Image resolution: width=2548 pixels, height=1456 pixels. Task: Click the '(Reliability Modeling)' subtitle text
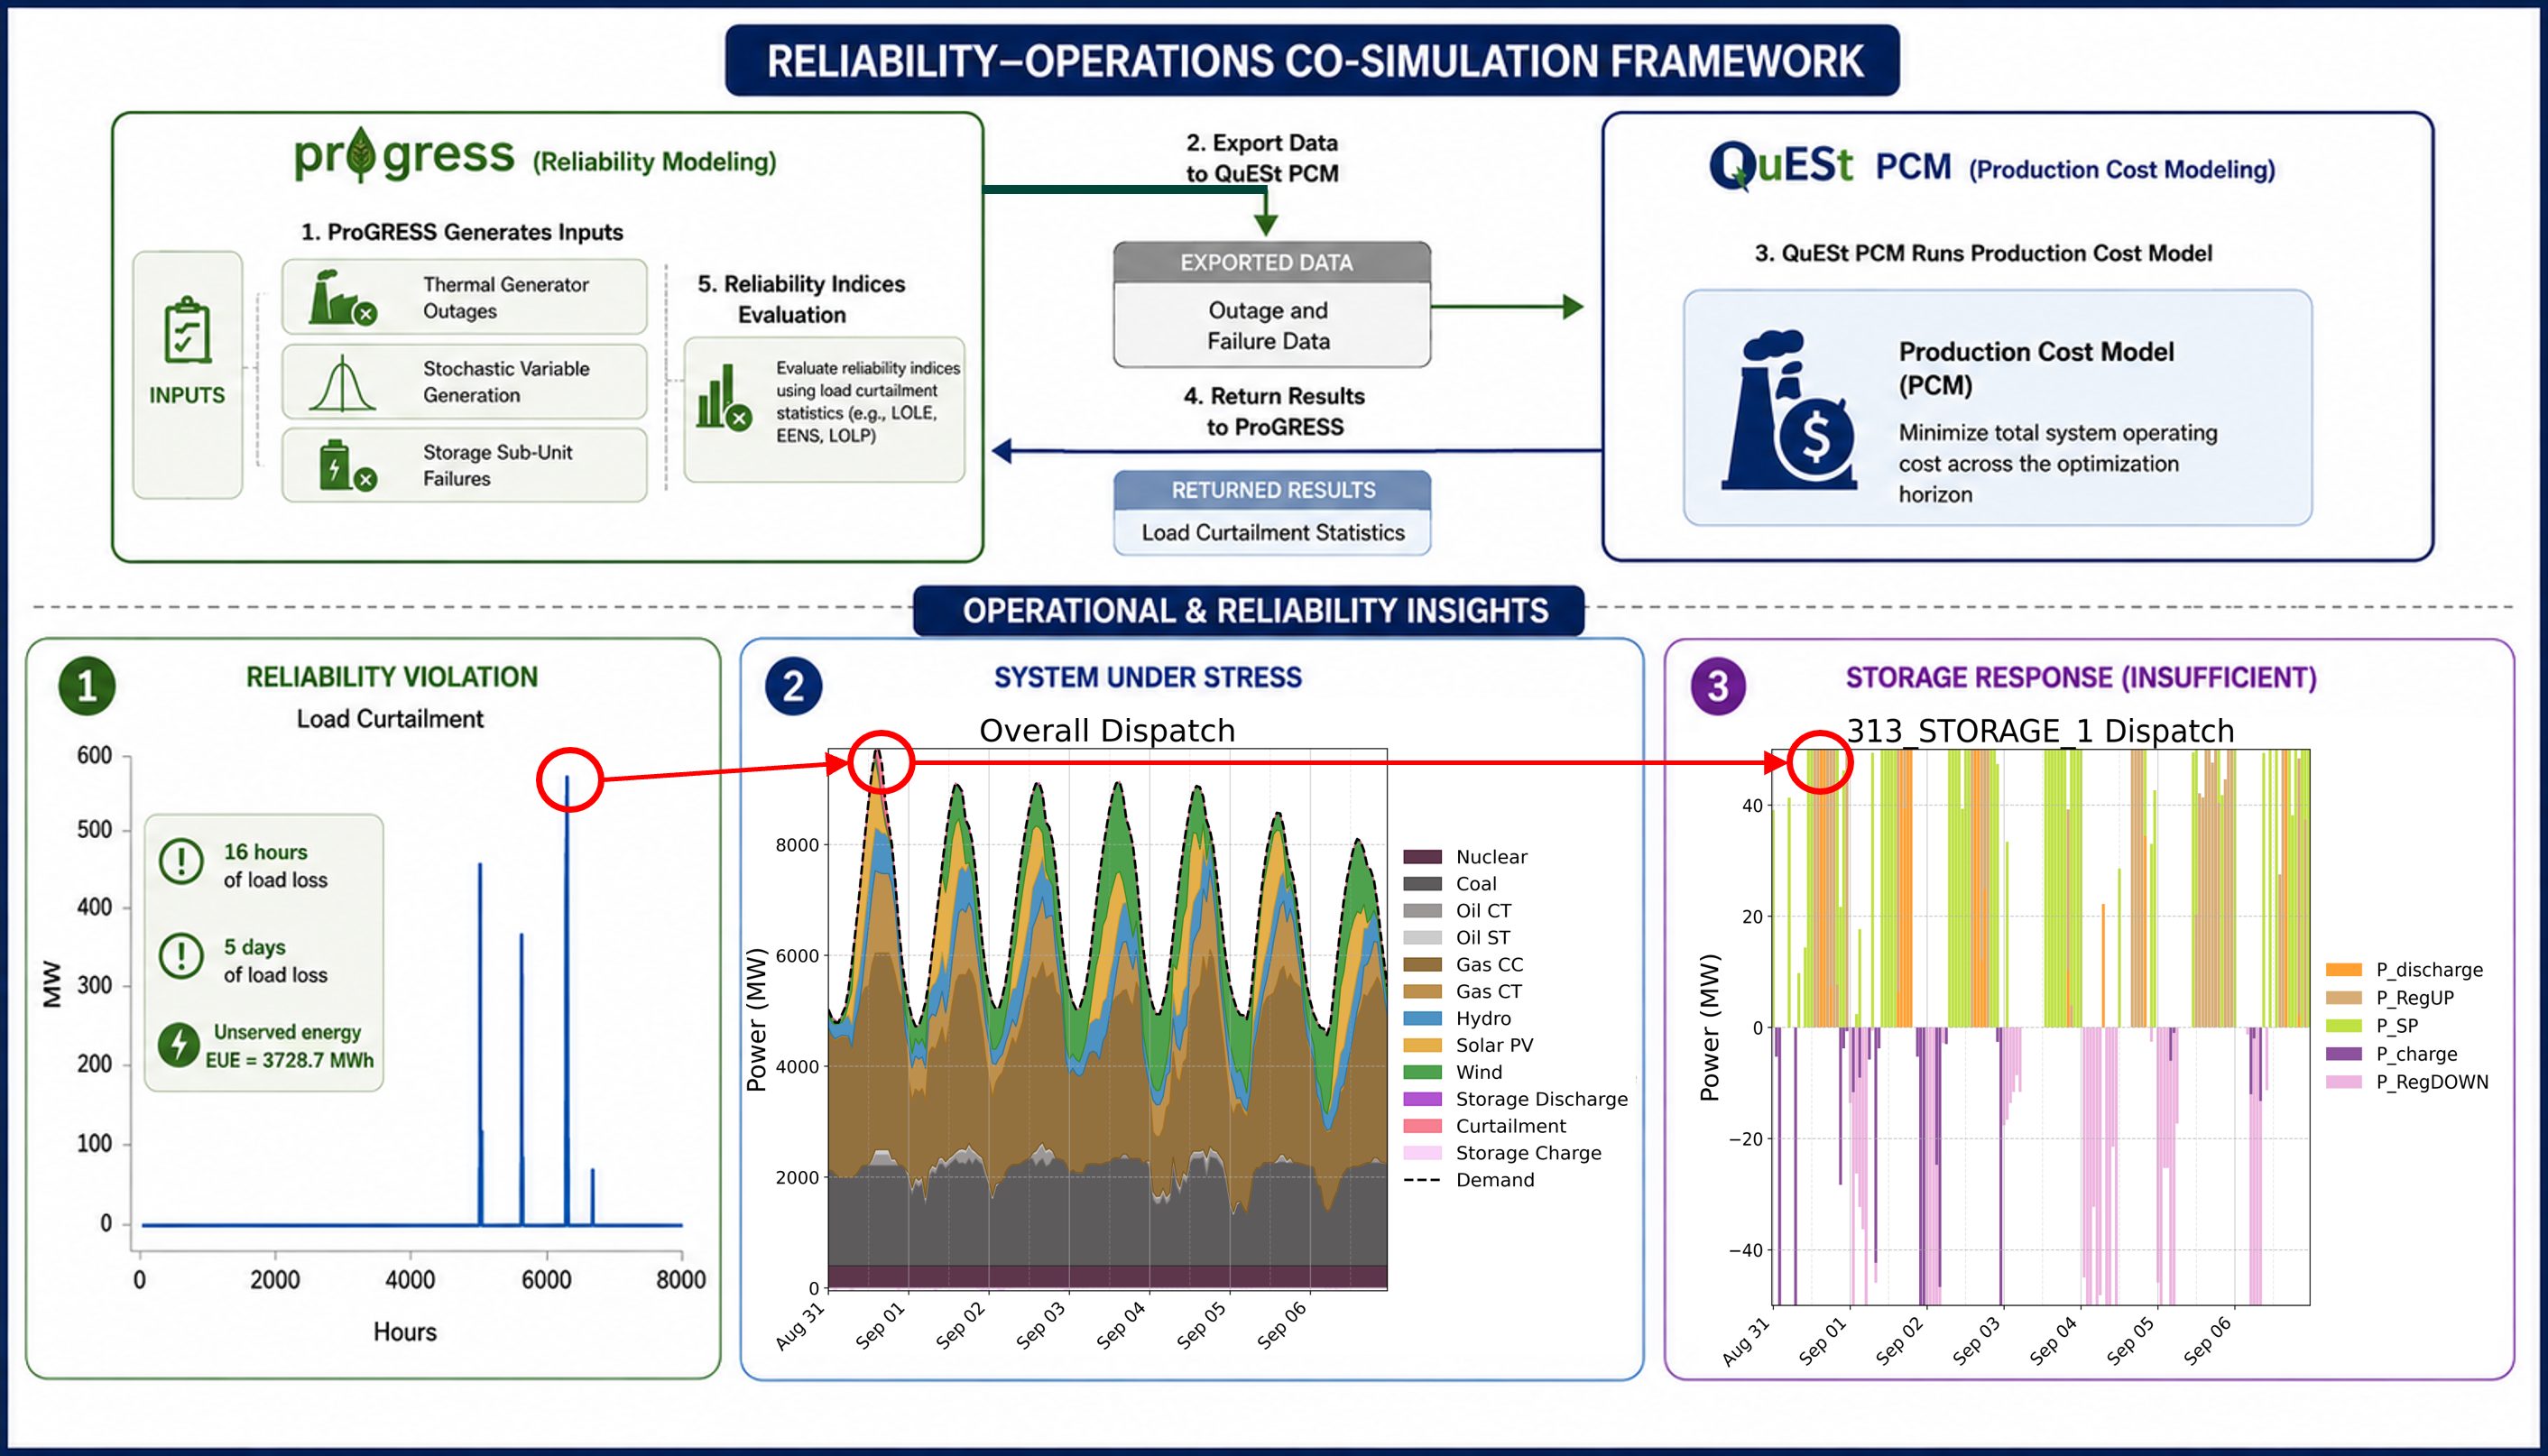tap(654, 162)
